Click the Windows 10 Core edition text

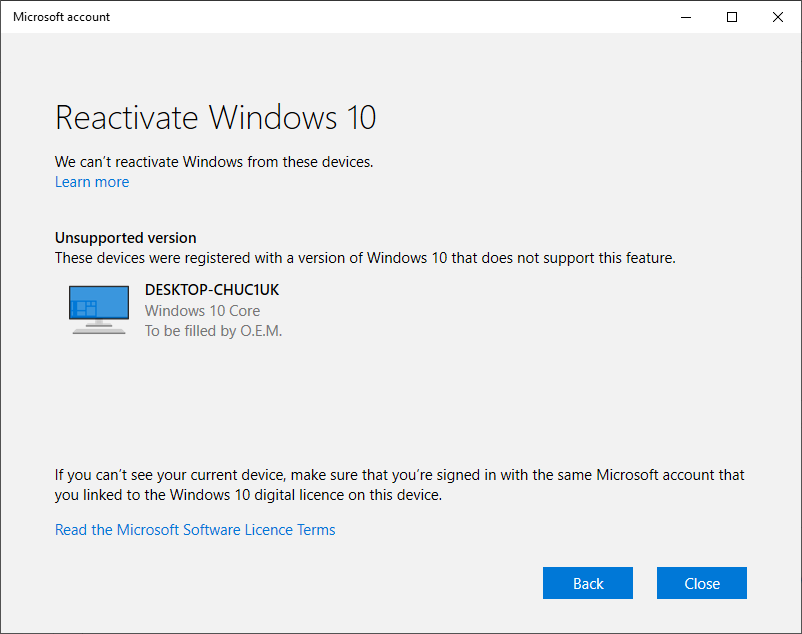pos(202,311)
